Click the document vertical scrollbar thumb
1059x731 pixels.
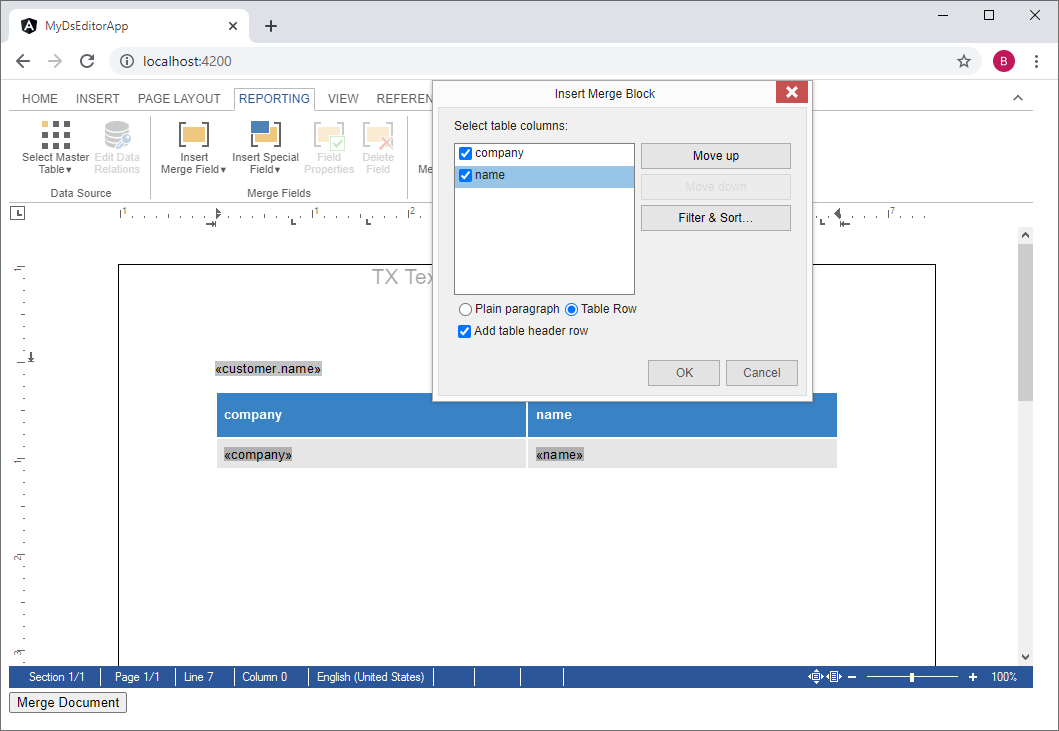click(1025, 322)
